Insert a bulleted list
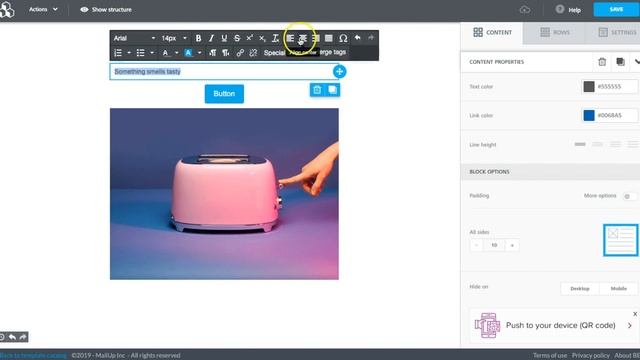640x360 pixels. (x=140, y=53)
